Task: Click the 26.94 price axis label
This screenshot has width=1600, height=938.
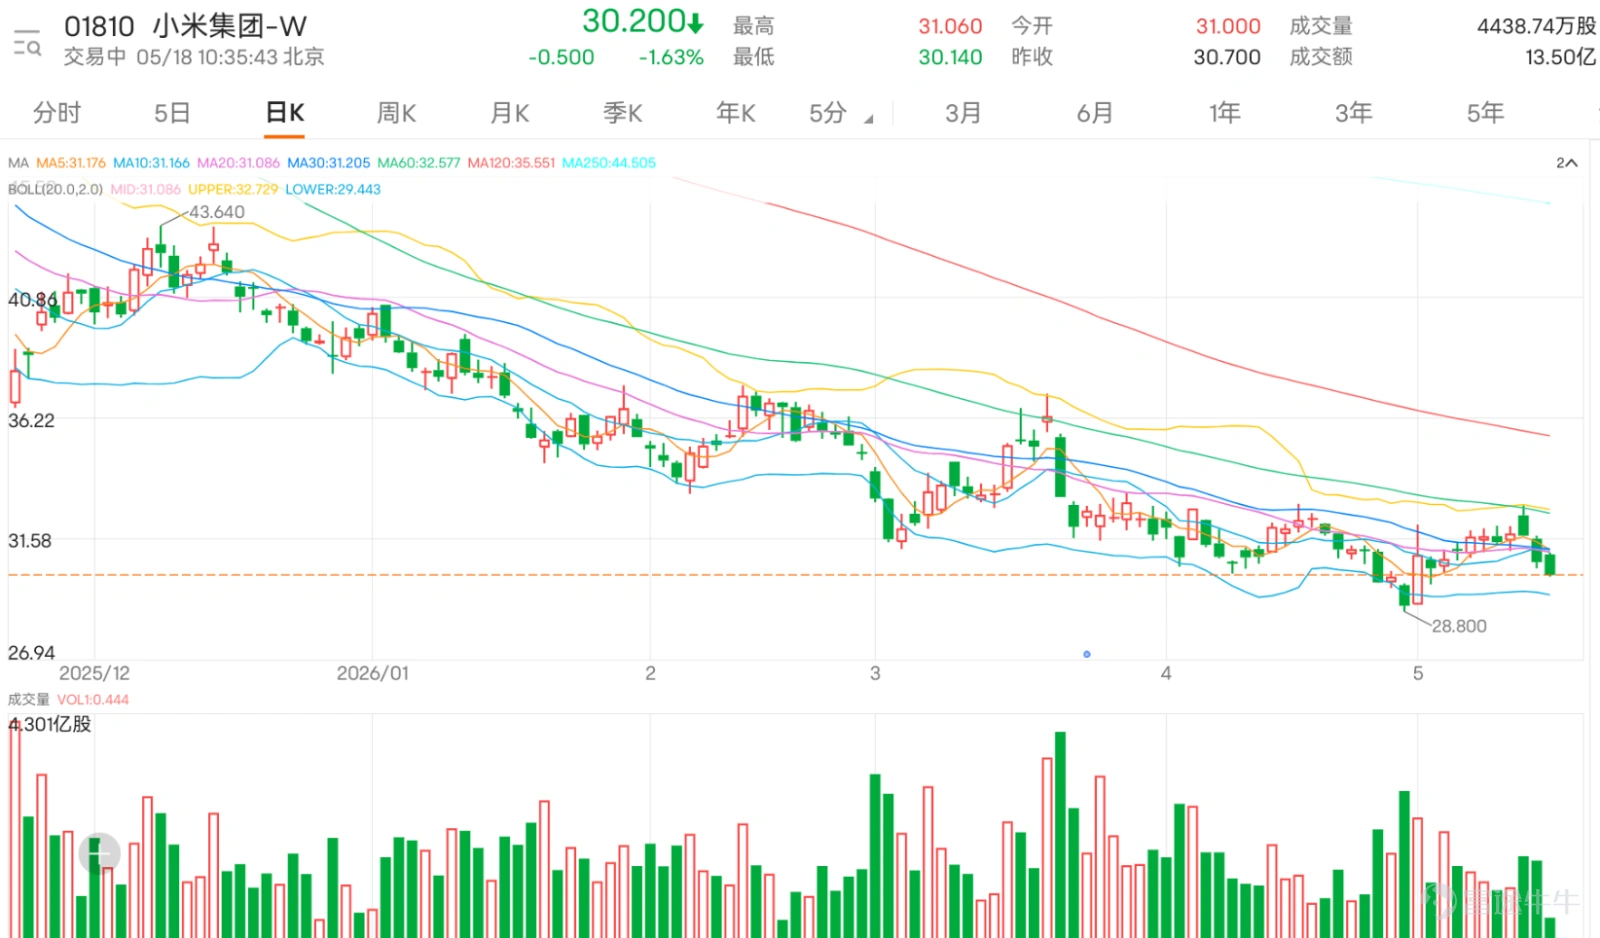Action: tap(31, 652)
